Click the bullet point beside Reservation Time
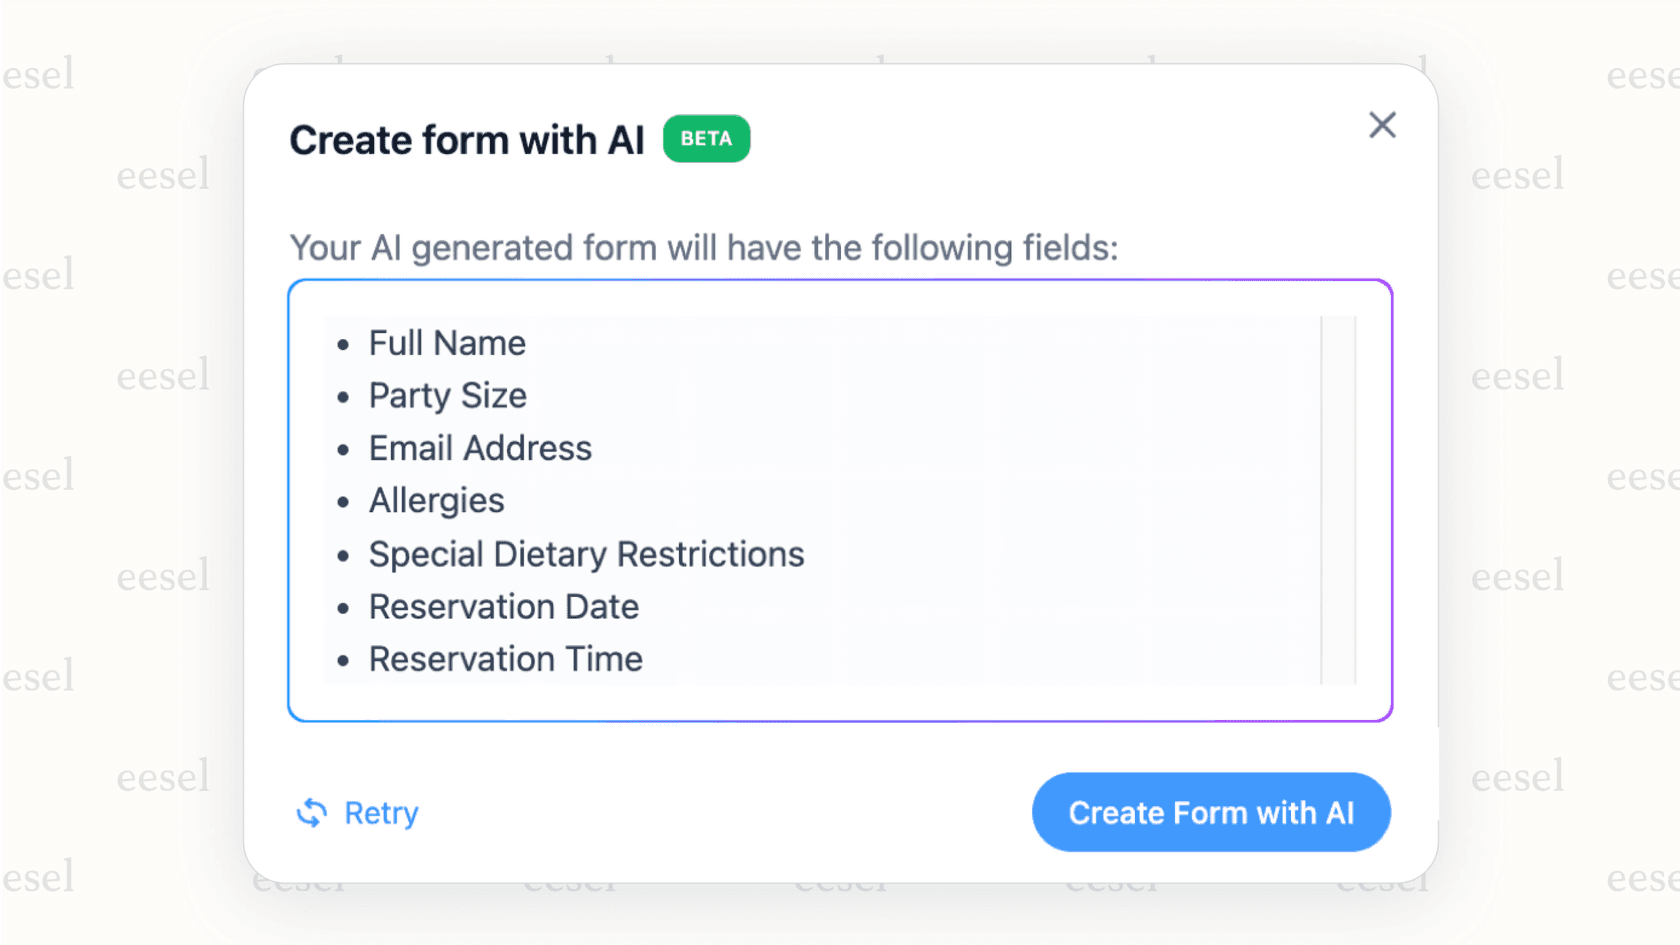Viewport: 1680px width, 945px height. (343, 661)
